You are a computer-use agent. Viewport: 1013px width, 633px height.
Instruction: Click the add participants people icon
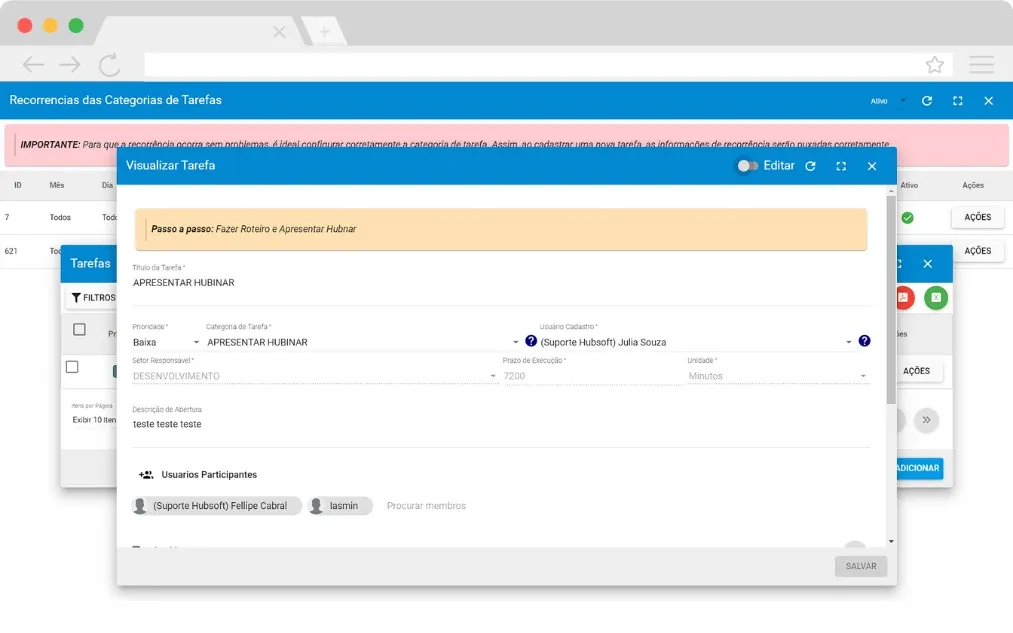tap(146, 475)
